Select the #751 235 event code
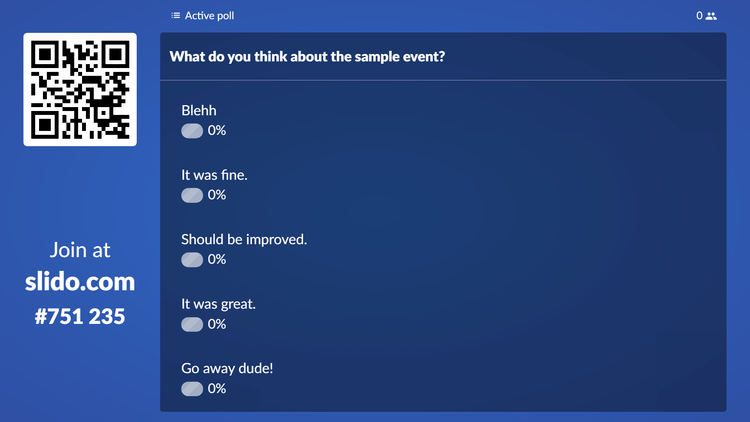 point(80,316)
